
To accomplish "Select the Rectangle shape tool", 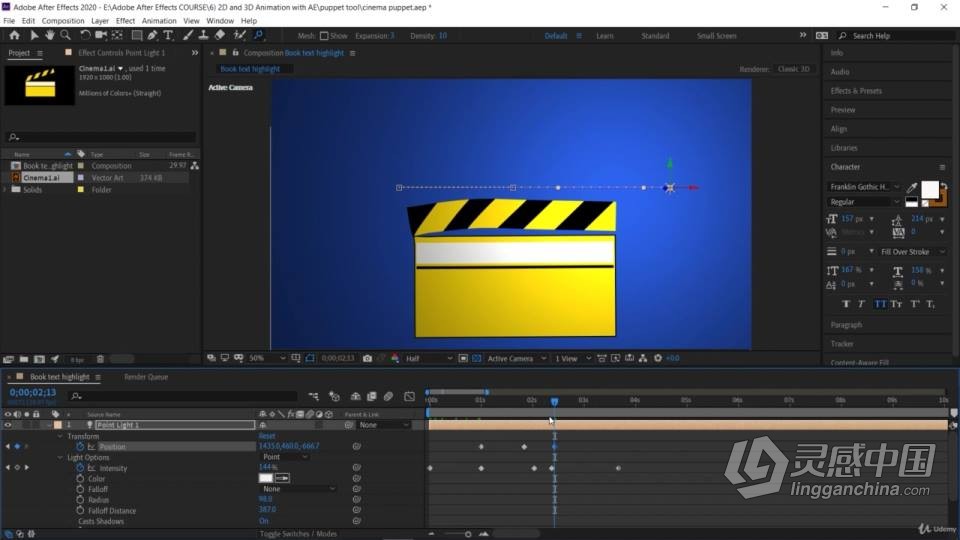I will pos(137,36).
